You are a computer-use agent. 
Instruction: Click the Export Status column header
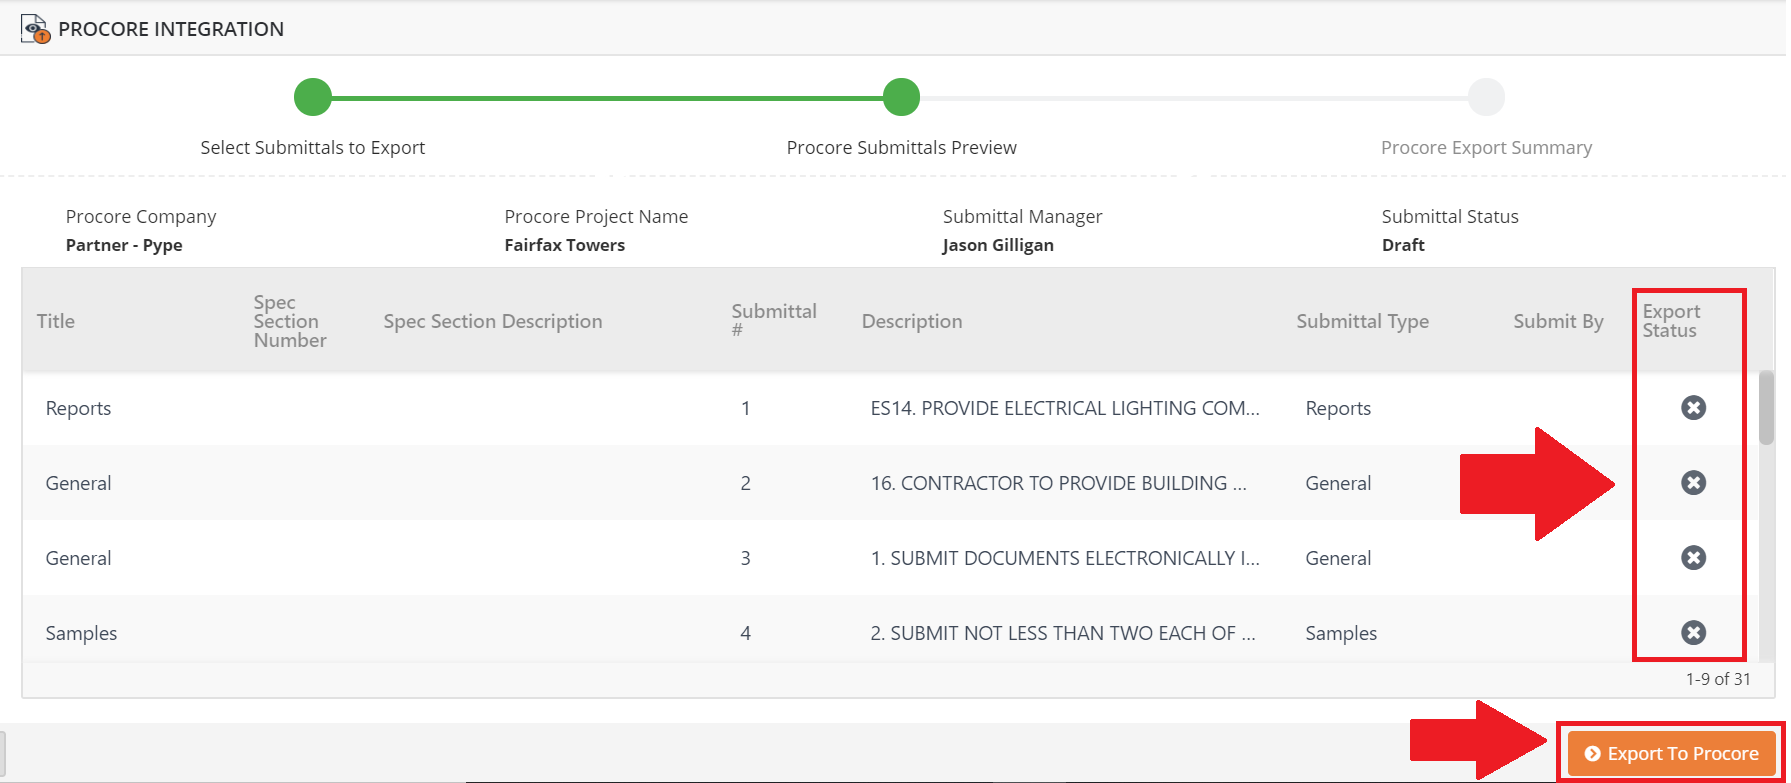point(1671,321)
